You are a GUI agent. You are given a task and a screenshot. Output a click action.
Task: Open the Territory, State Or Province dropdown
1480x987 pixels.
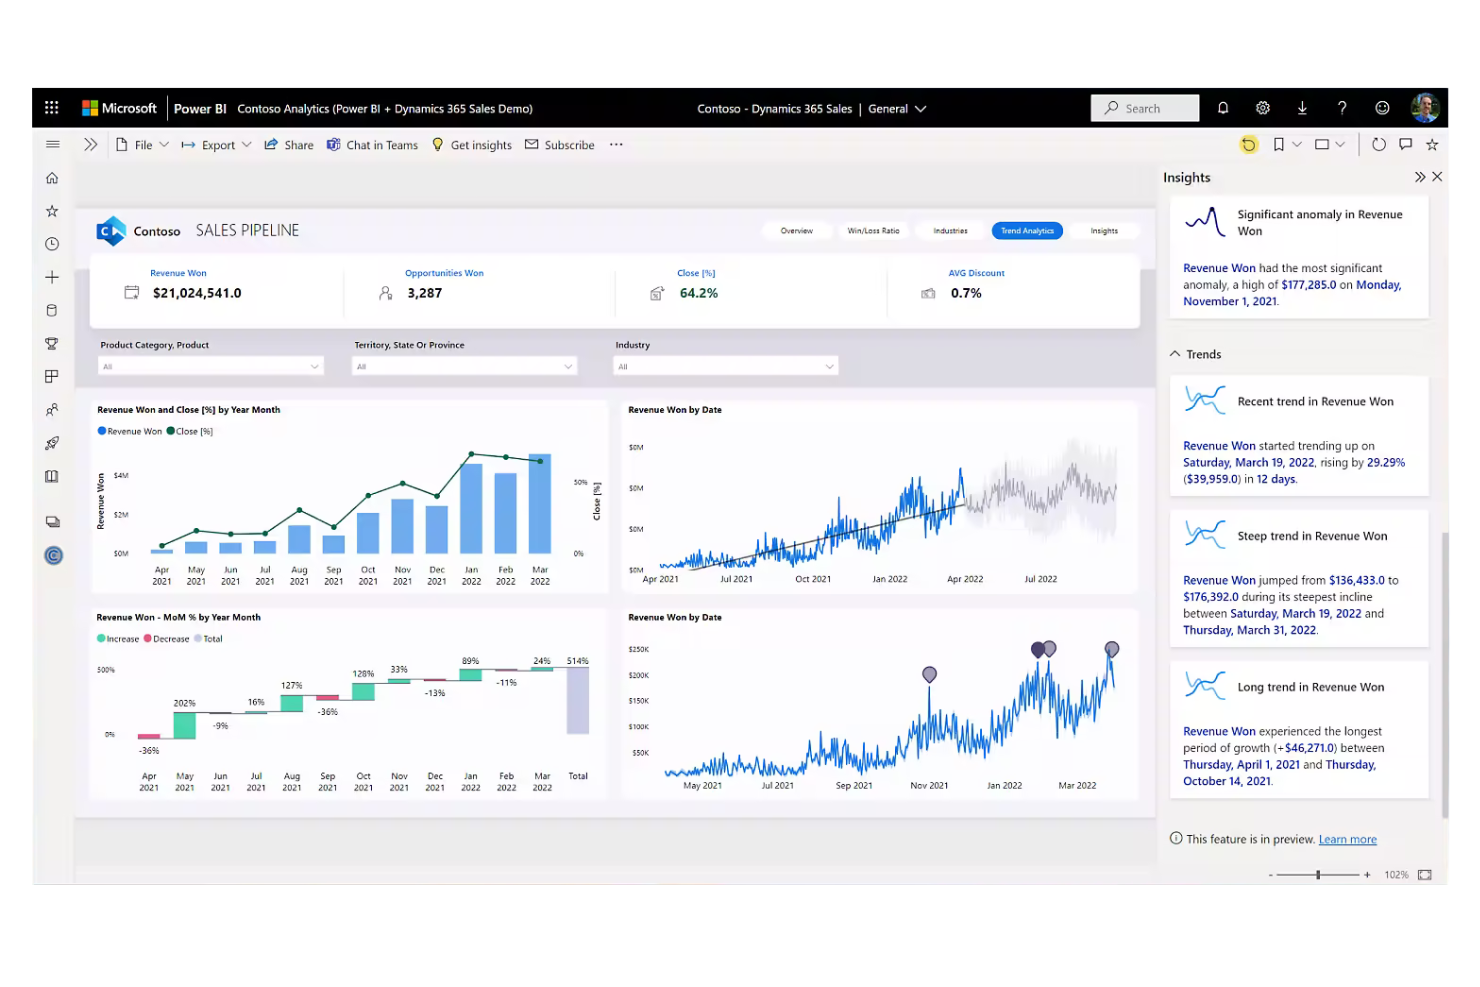click(x=465, y=366)
